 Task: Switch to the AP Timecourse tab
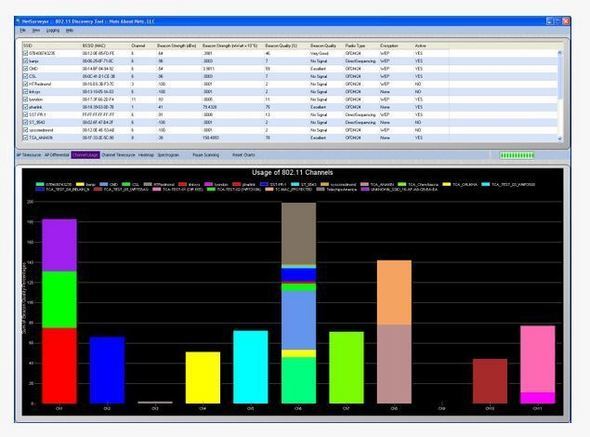[29, 155]
